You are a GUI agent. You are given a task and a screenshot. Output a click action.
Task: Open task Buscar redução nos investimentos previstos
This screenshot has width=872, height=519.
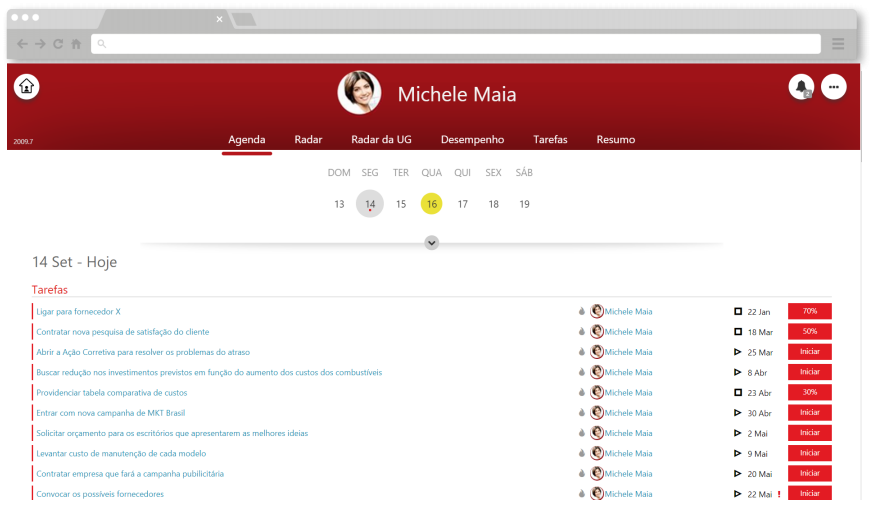click(209, 372)
